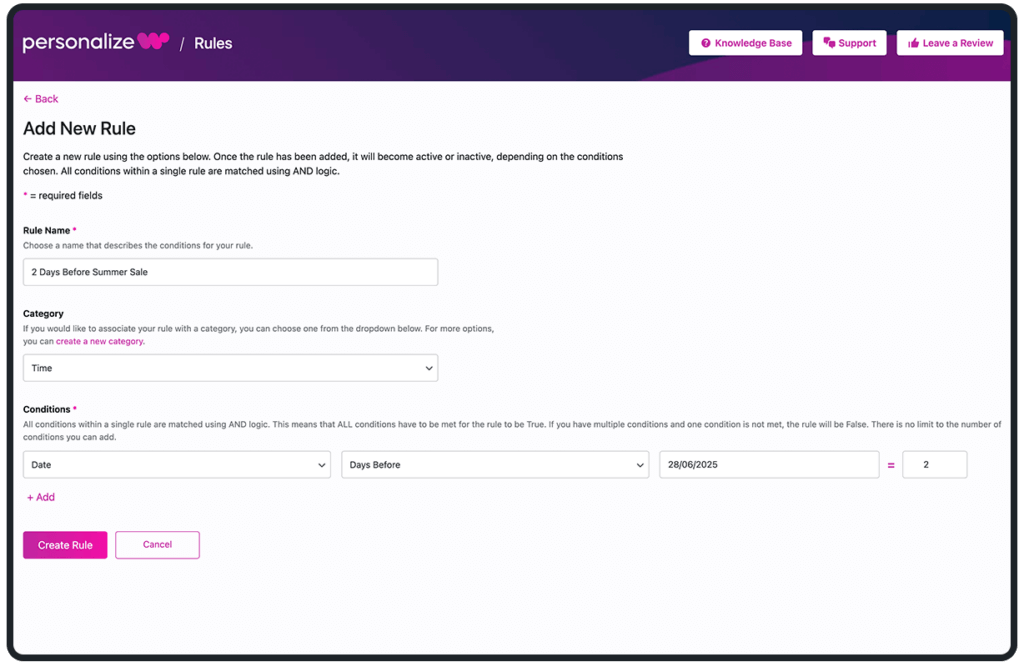Screen dimensions: 1024x667
Task: Focus the Rule Name input field
Action: (x=231, y=272)
